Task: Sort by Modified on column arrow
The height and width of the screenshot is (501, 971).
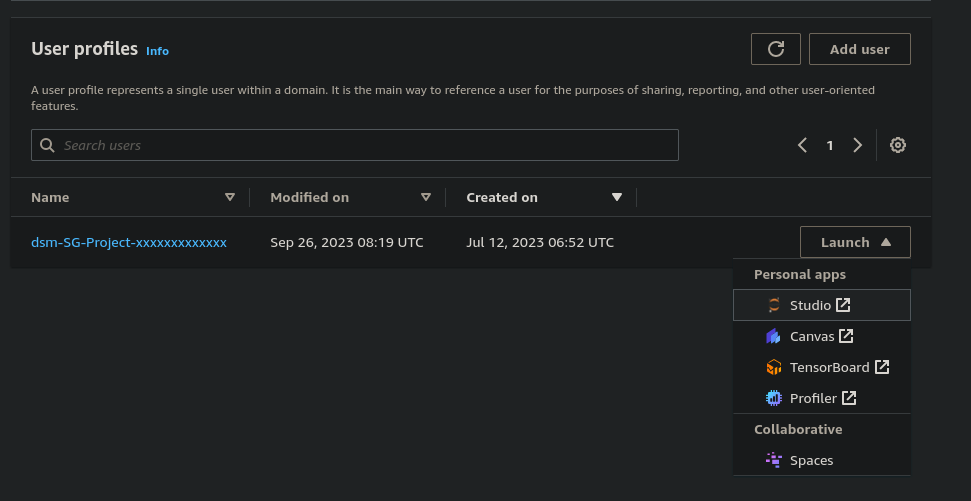Action: (425, 197)
